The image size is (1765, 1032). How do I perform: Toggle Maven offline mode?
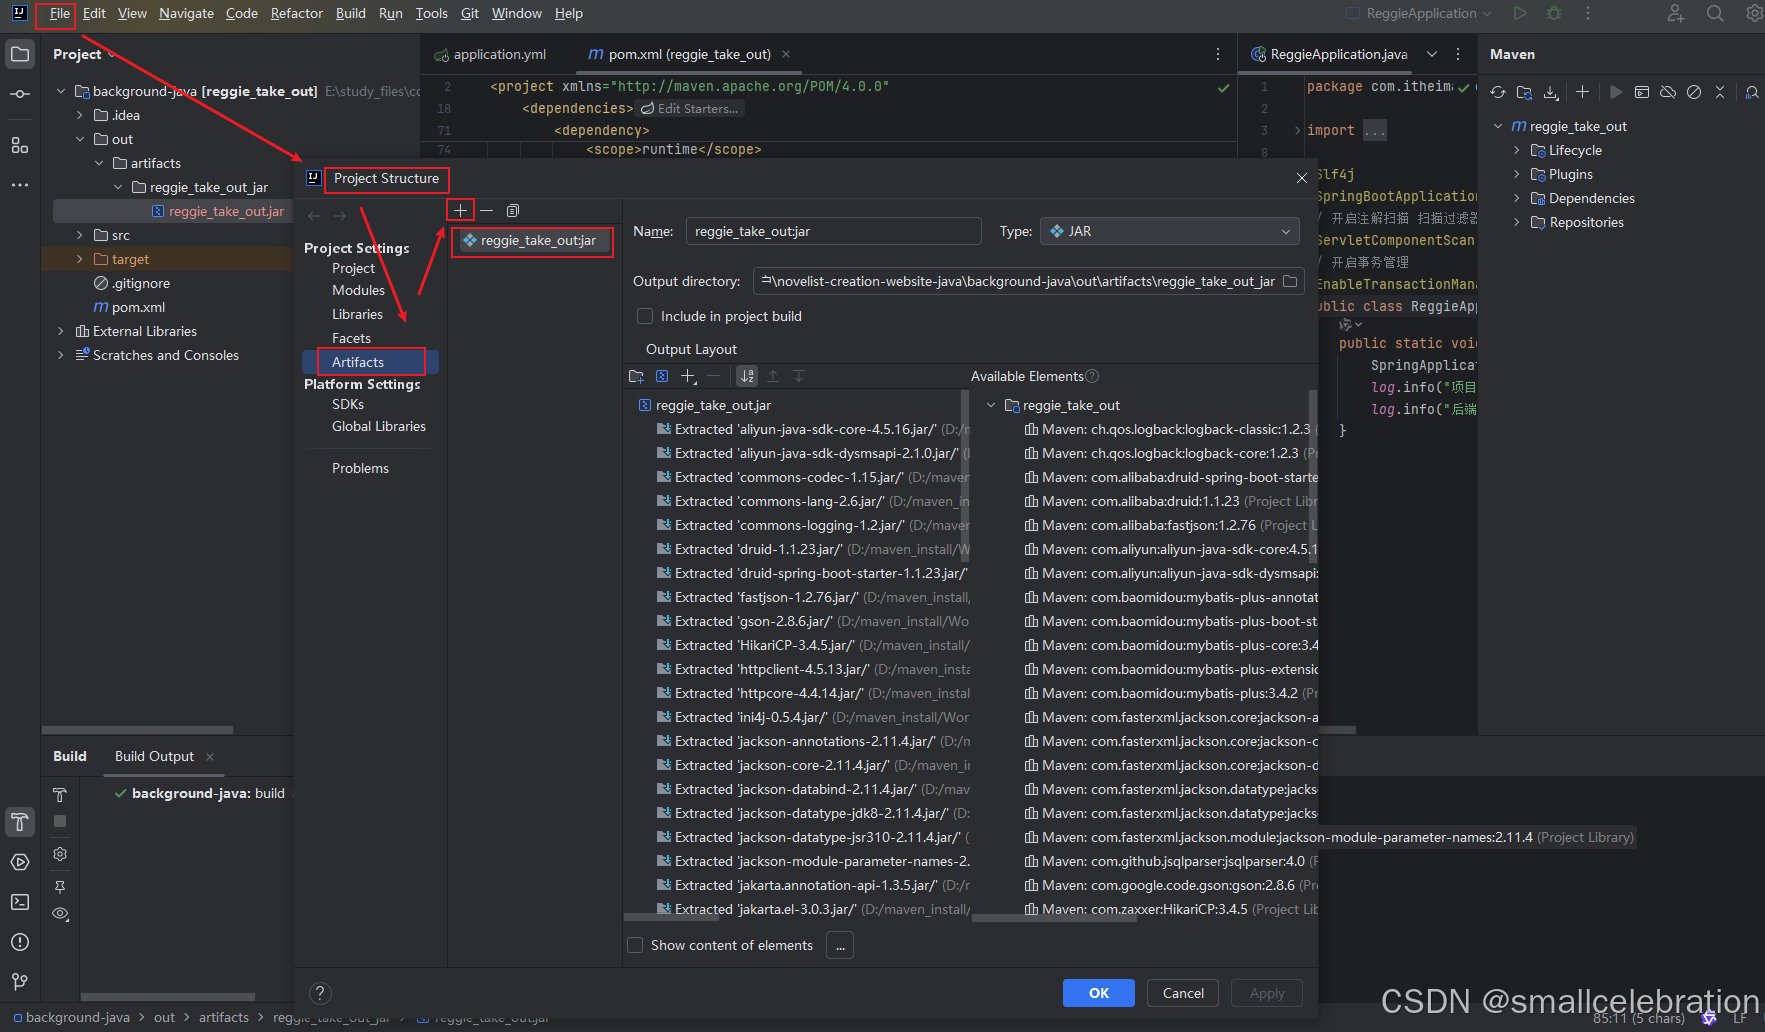1667,92
